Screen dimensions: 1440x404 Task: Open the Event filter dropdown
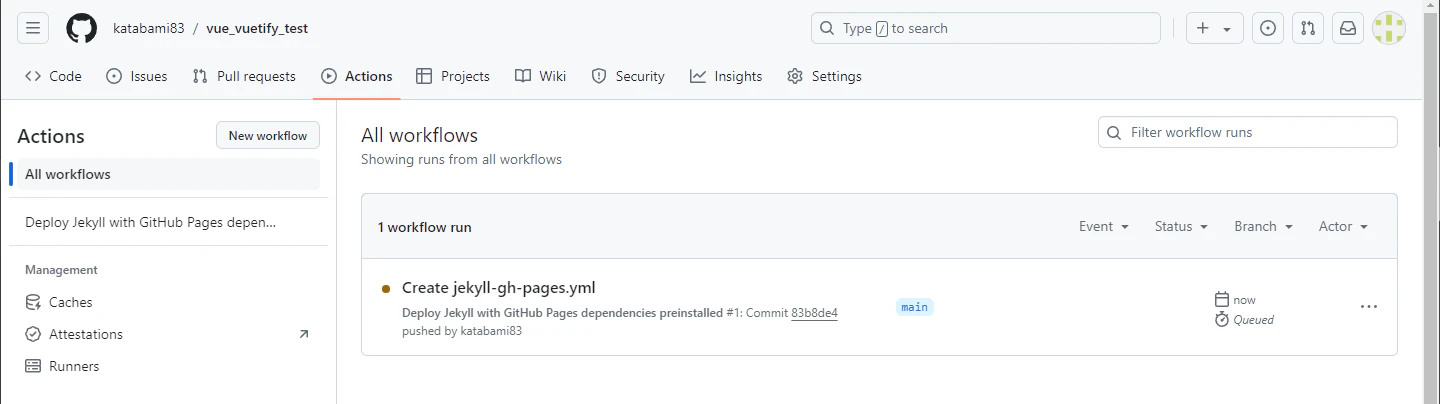click(x=1104, y=227)
